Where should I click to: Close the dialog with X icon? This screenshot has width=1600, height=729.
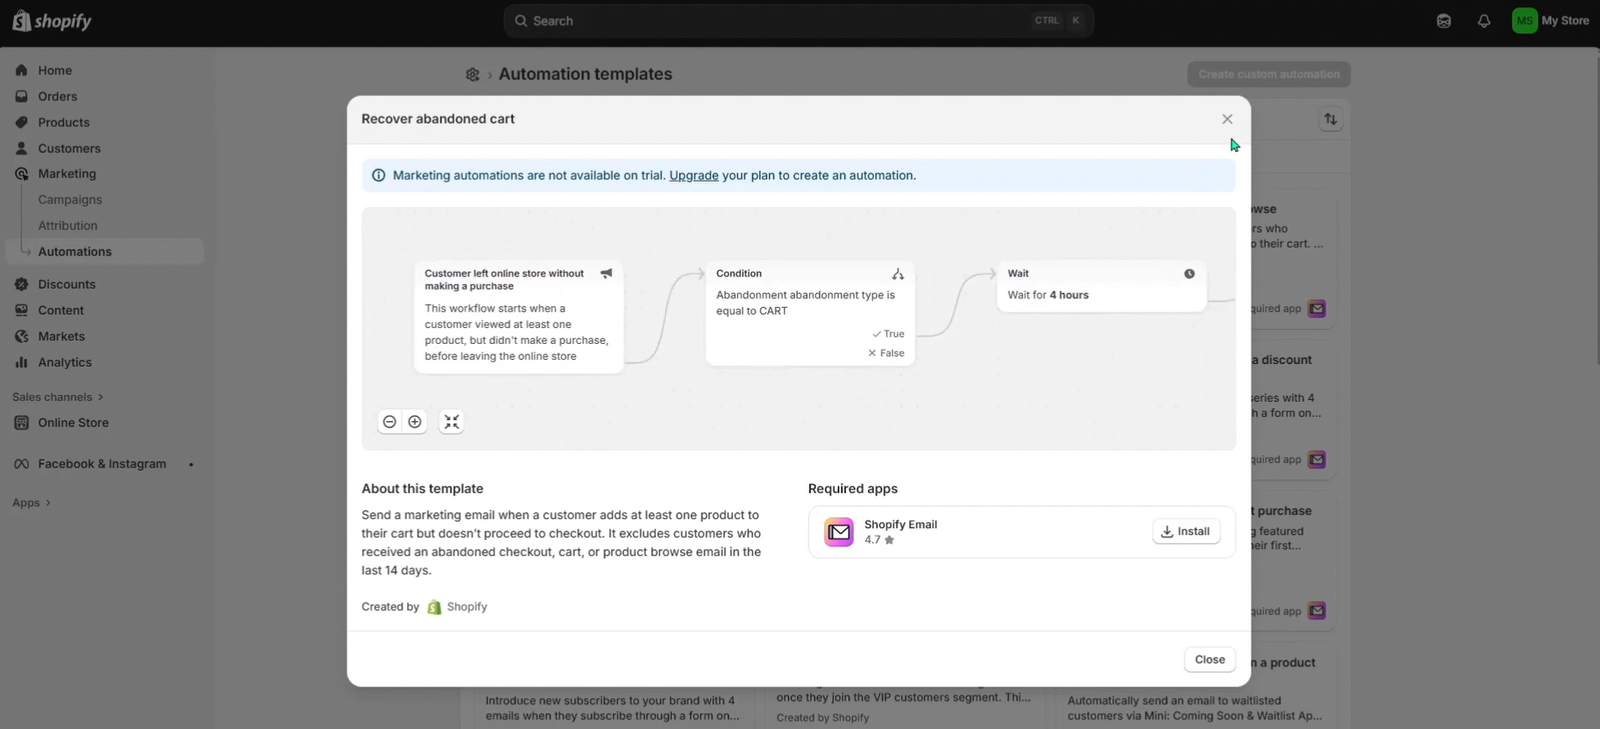(x=1227, y=119)
